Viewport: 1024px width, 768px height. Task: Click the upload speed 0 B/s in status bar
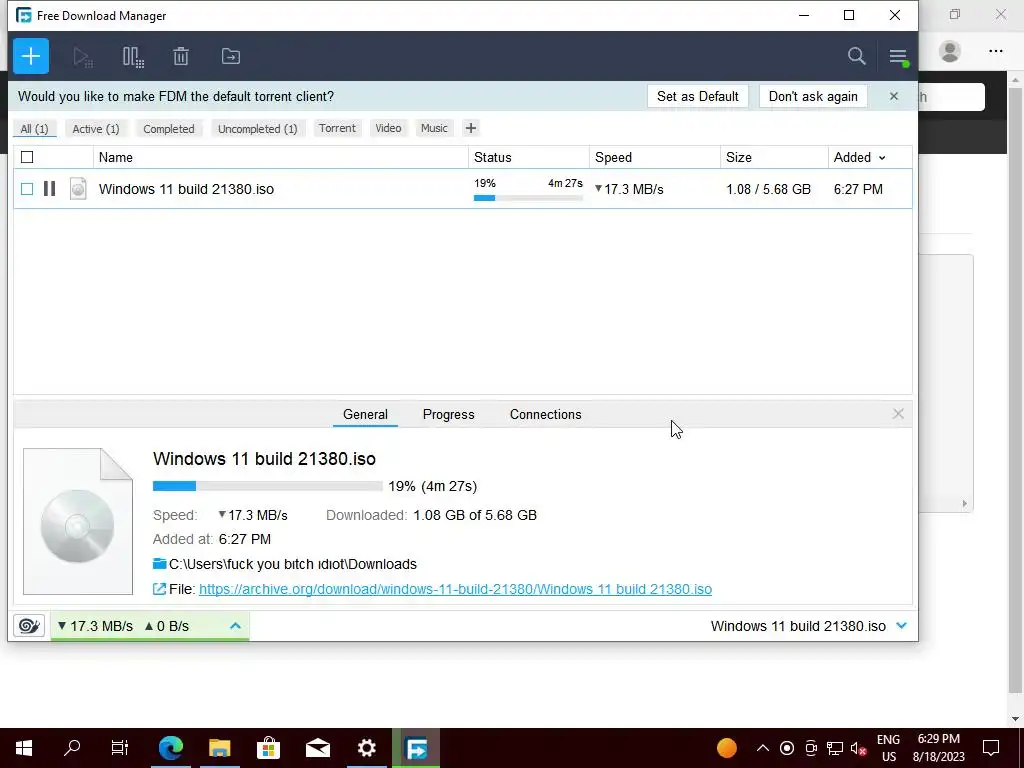coord(167,626)
